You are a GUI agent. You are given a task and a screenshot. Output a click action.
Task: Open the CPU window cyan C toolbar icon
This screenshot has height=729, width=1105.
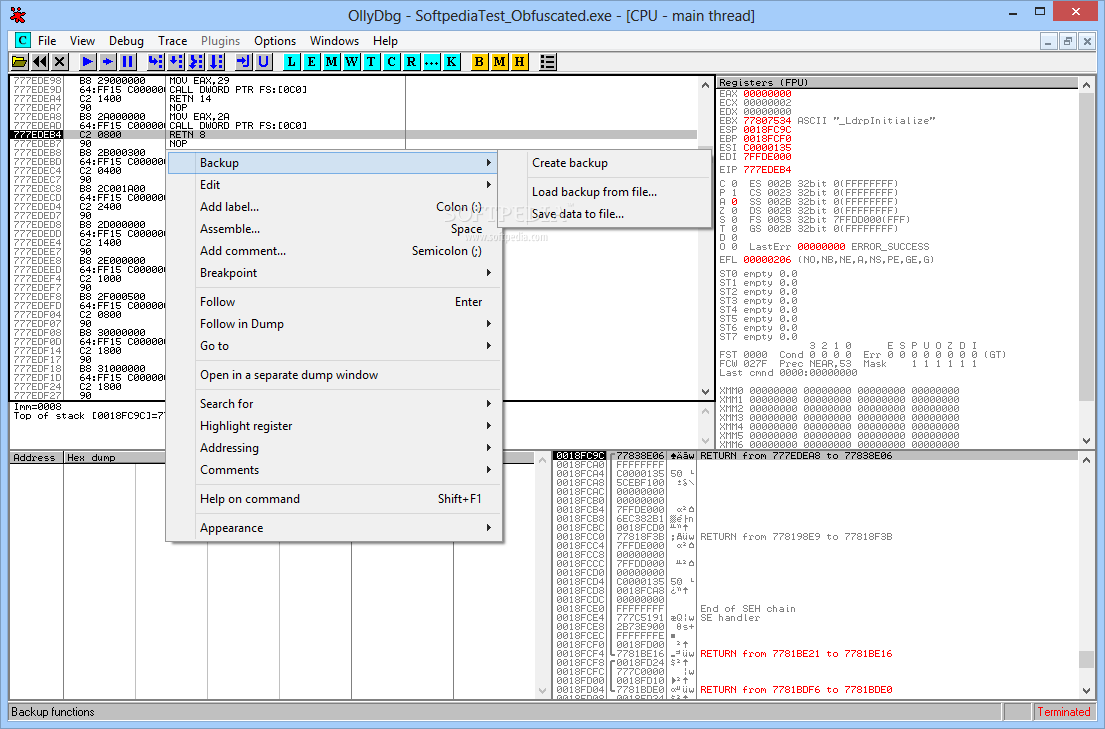click(392, 62)
